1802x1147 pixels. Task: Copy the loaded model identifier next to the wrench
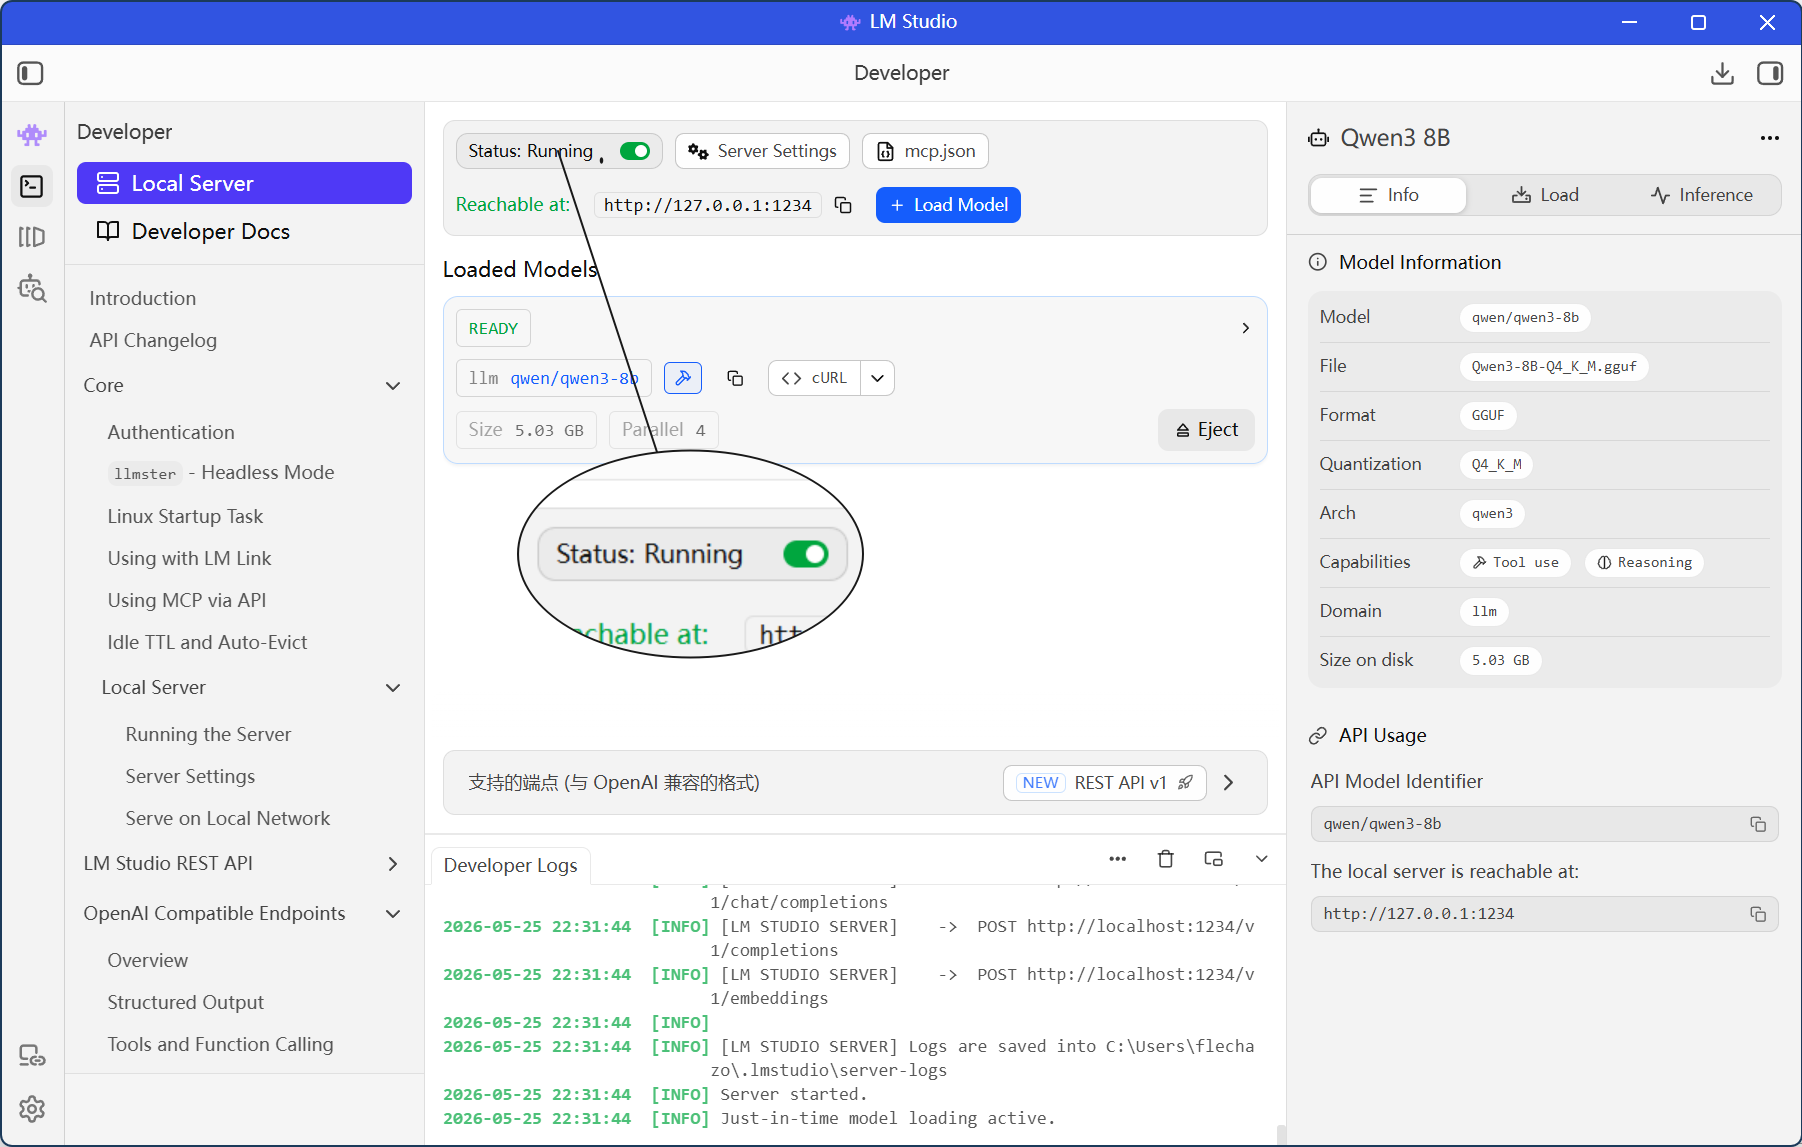[735, 378]
